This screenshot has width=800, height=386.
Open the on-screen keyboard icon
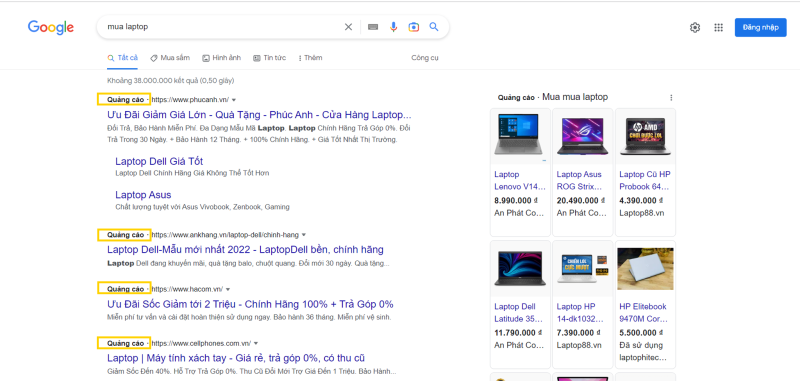click(373, 27)
